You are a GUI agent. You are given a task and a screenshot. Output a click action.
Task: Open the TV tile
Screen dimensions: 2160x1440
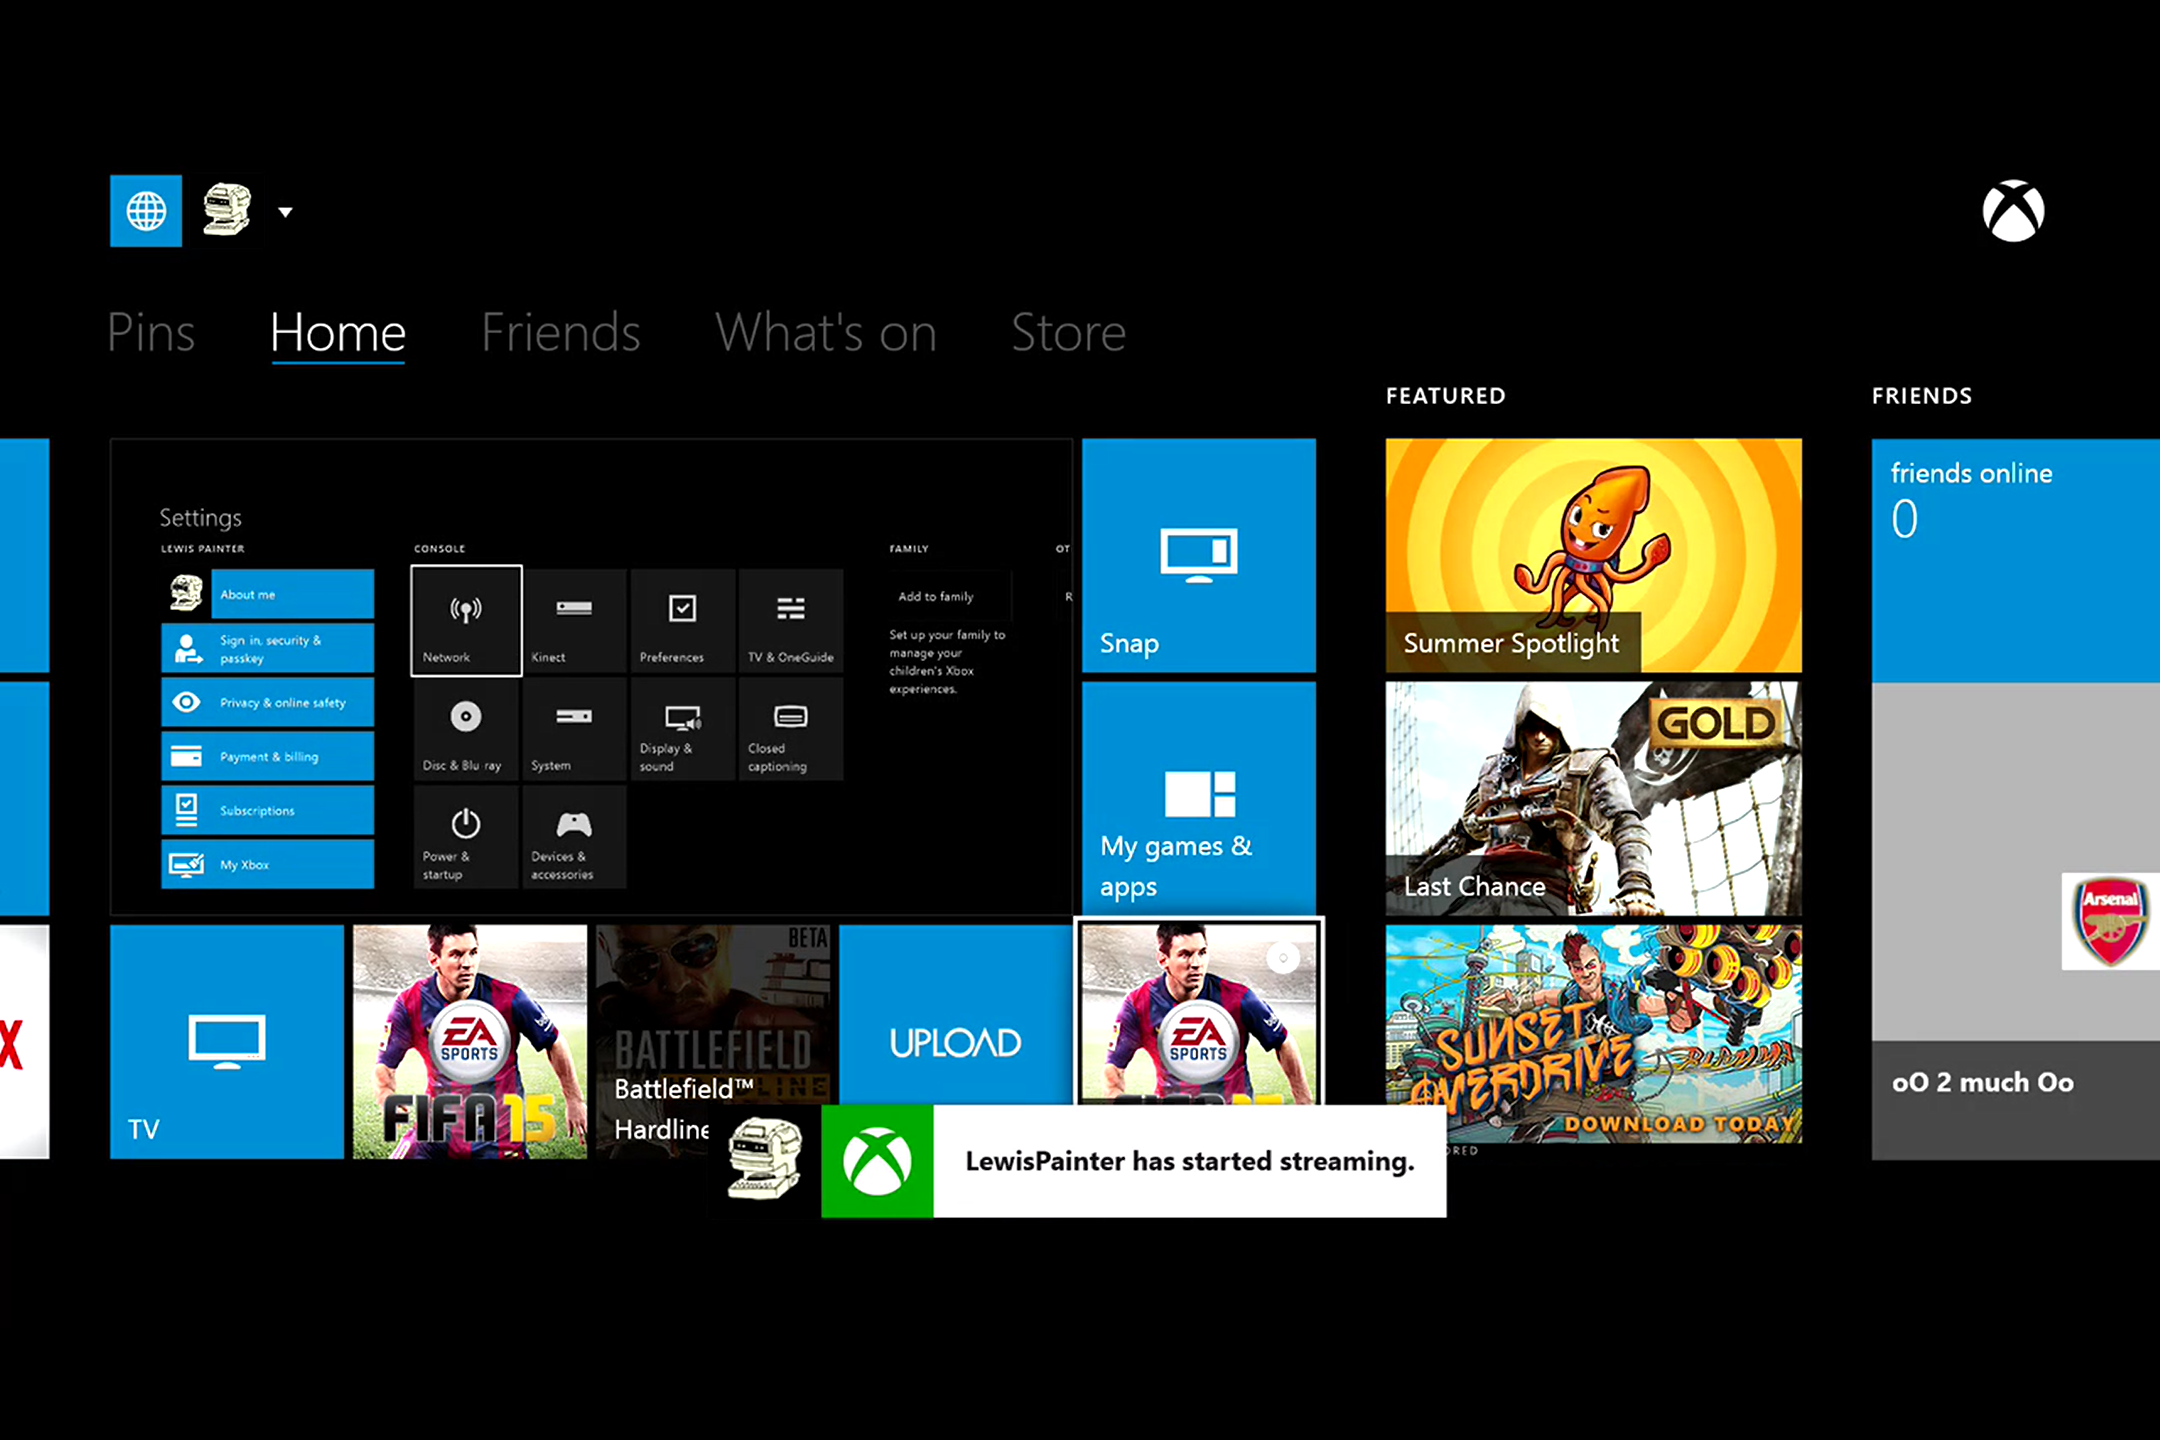tap(227, 1042)
